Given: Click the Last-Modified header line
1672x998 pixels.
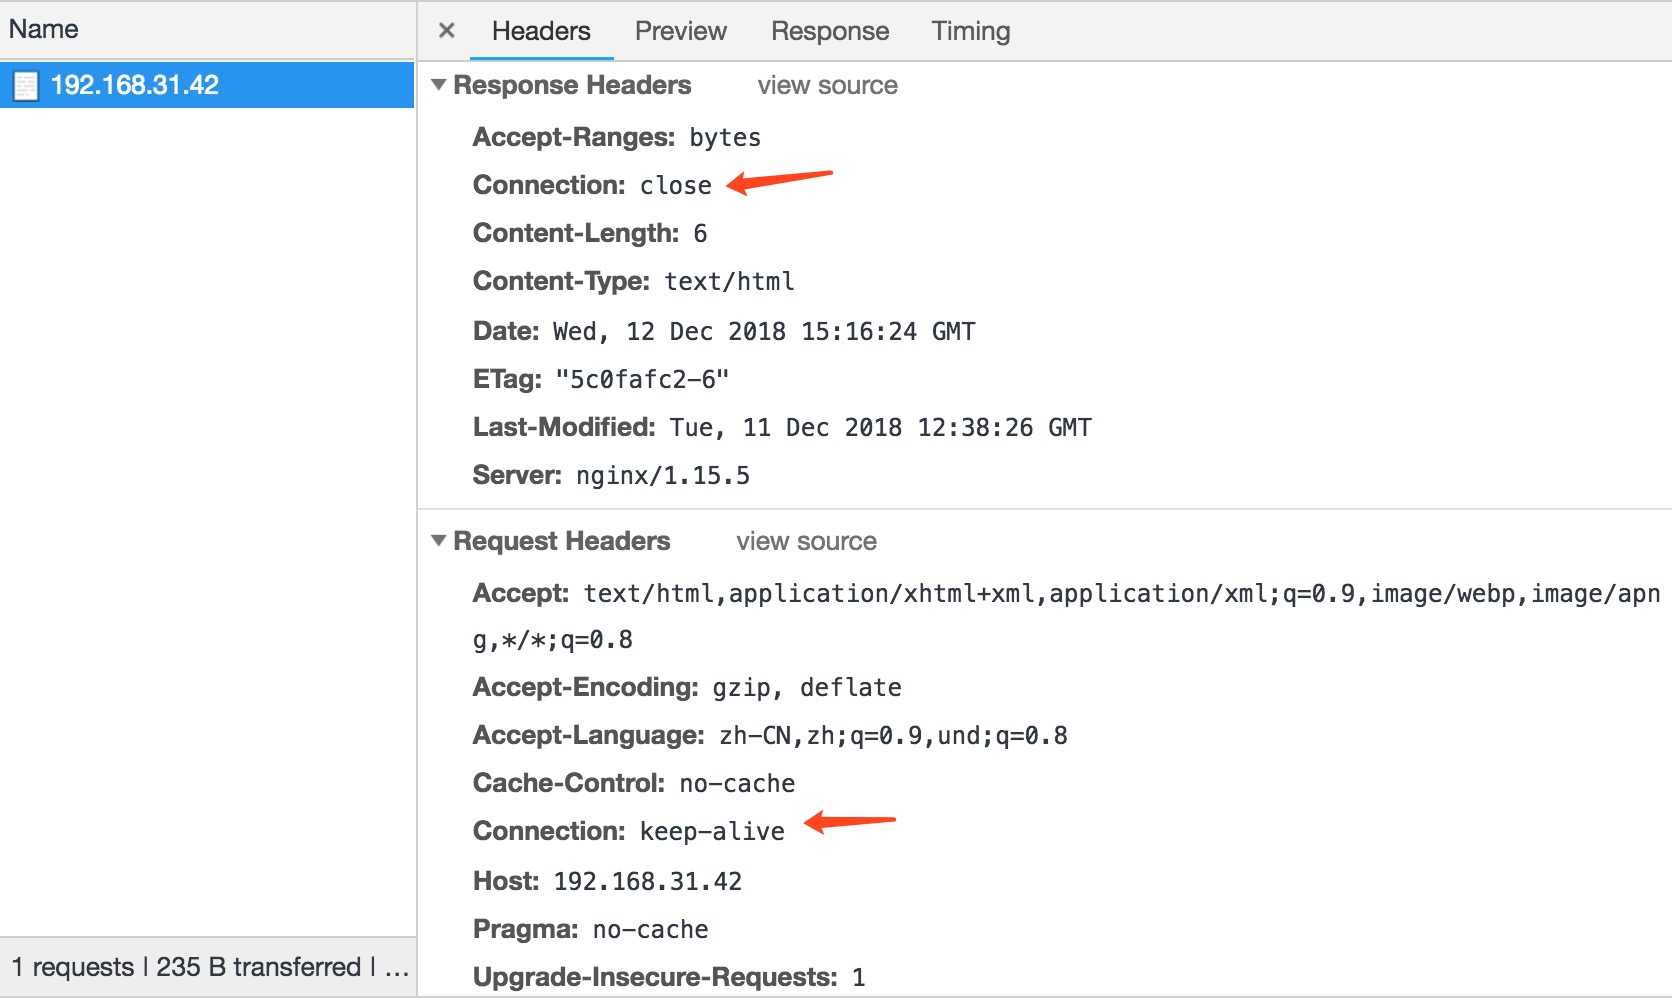Looking at the screenshot, I should (x=782, y=427).
